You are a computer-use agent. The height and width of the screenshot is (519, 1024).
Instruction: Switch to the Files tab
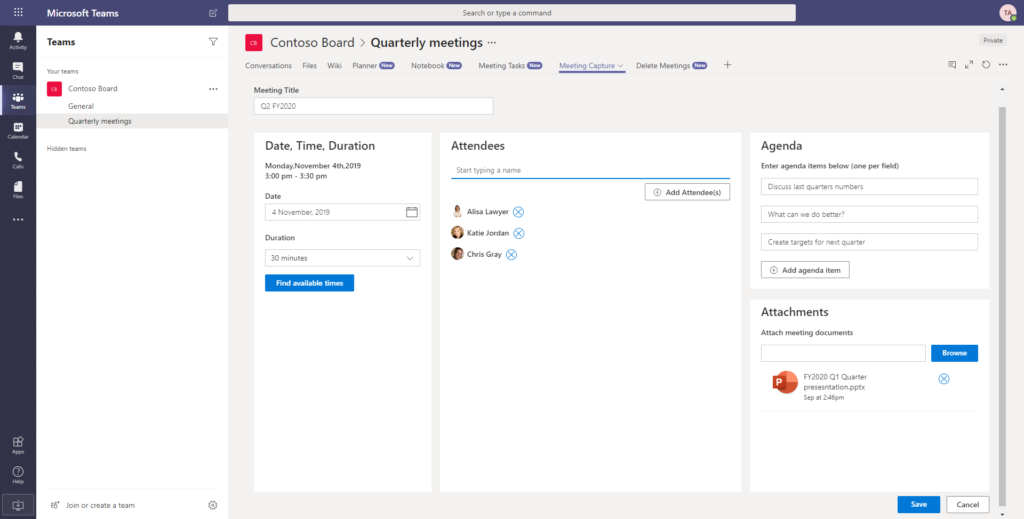[x=310, y=66]
